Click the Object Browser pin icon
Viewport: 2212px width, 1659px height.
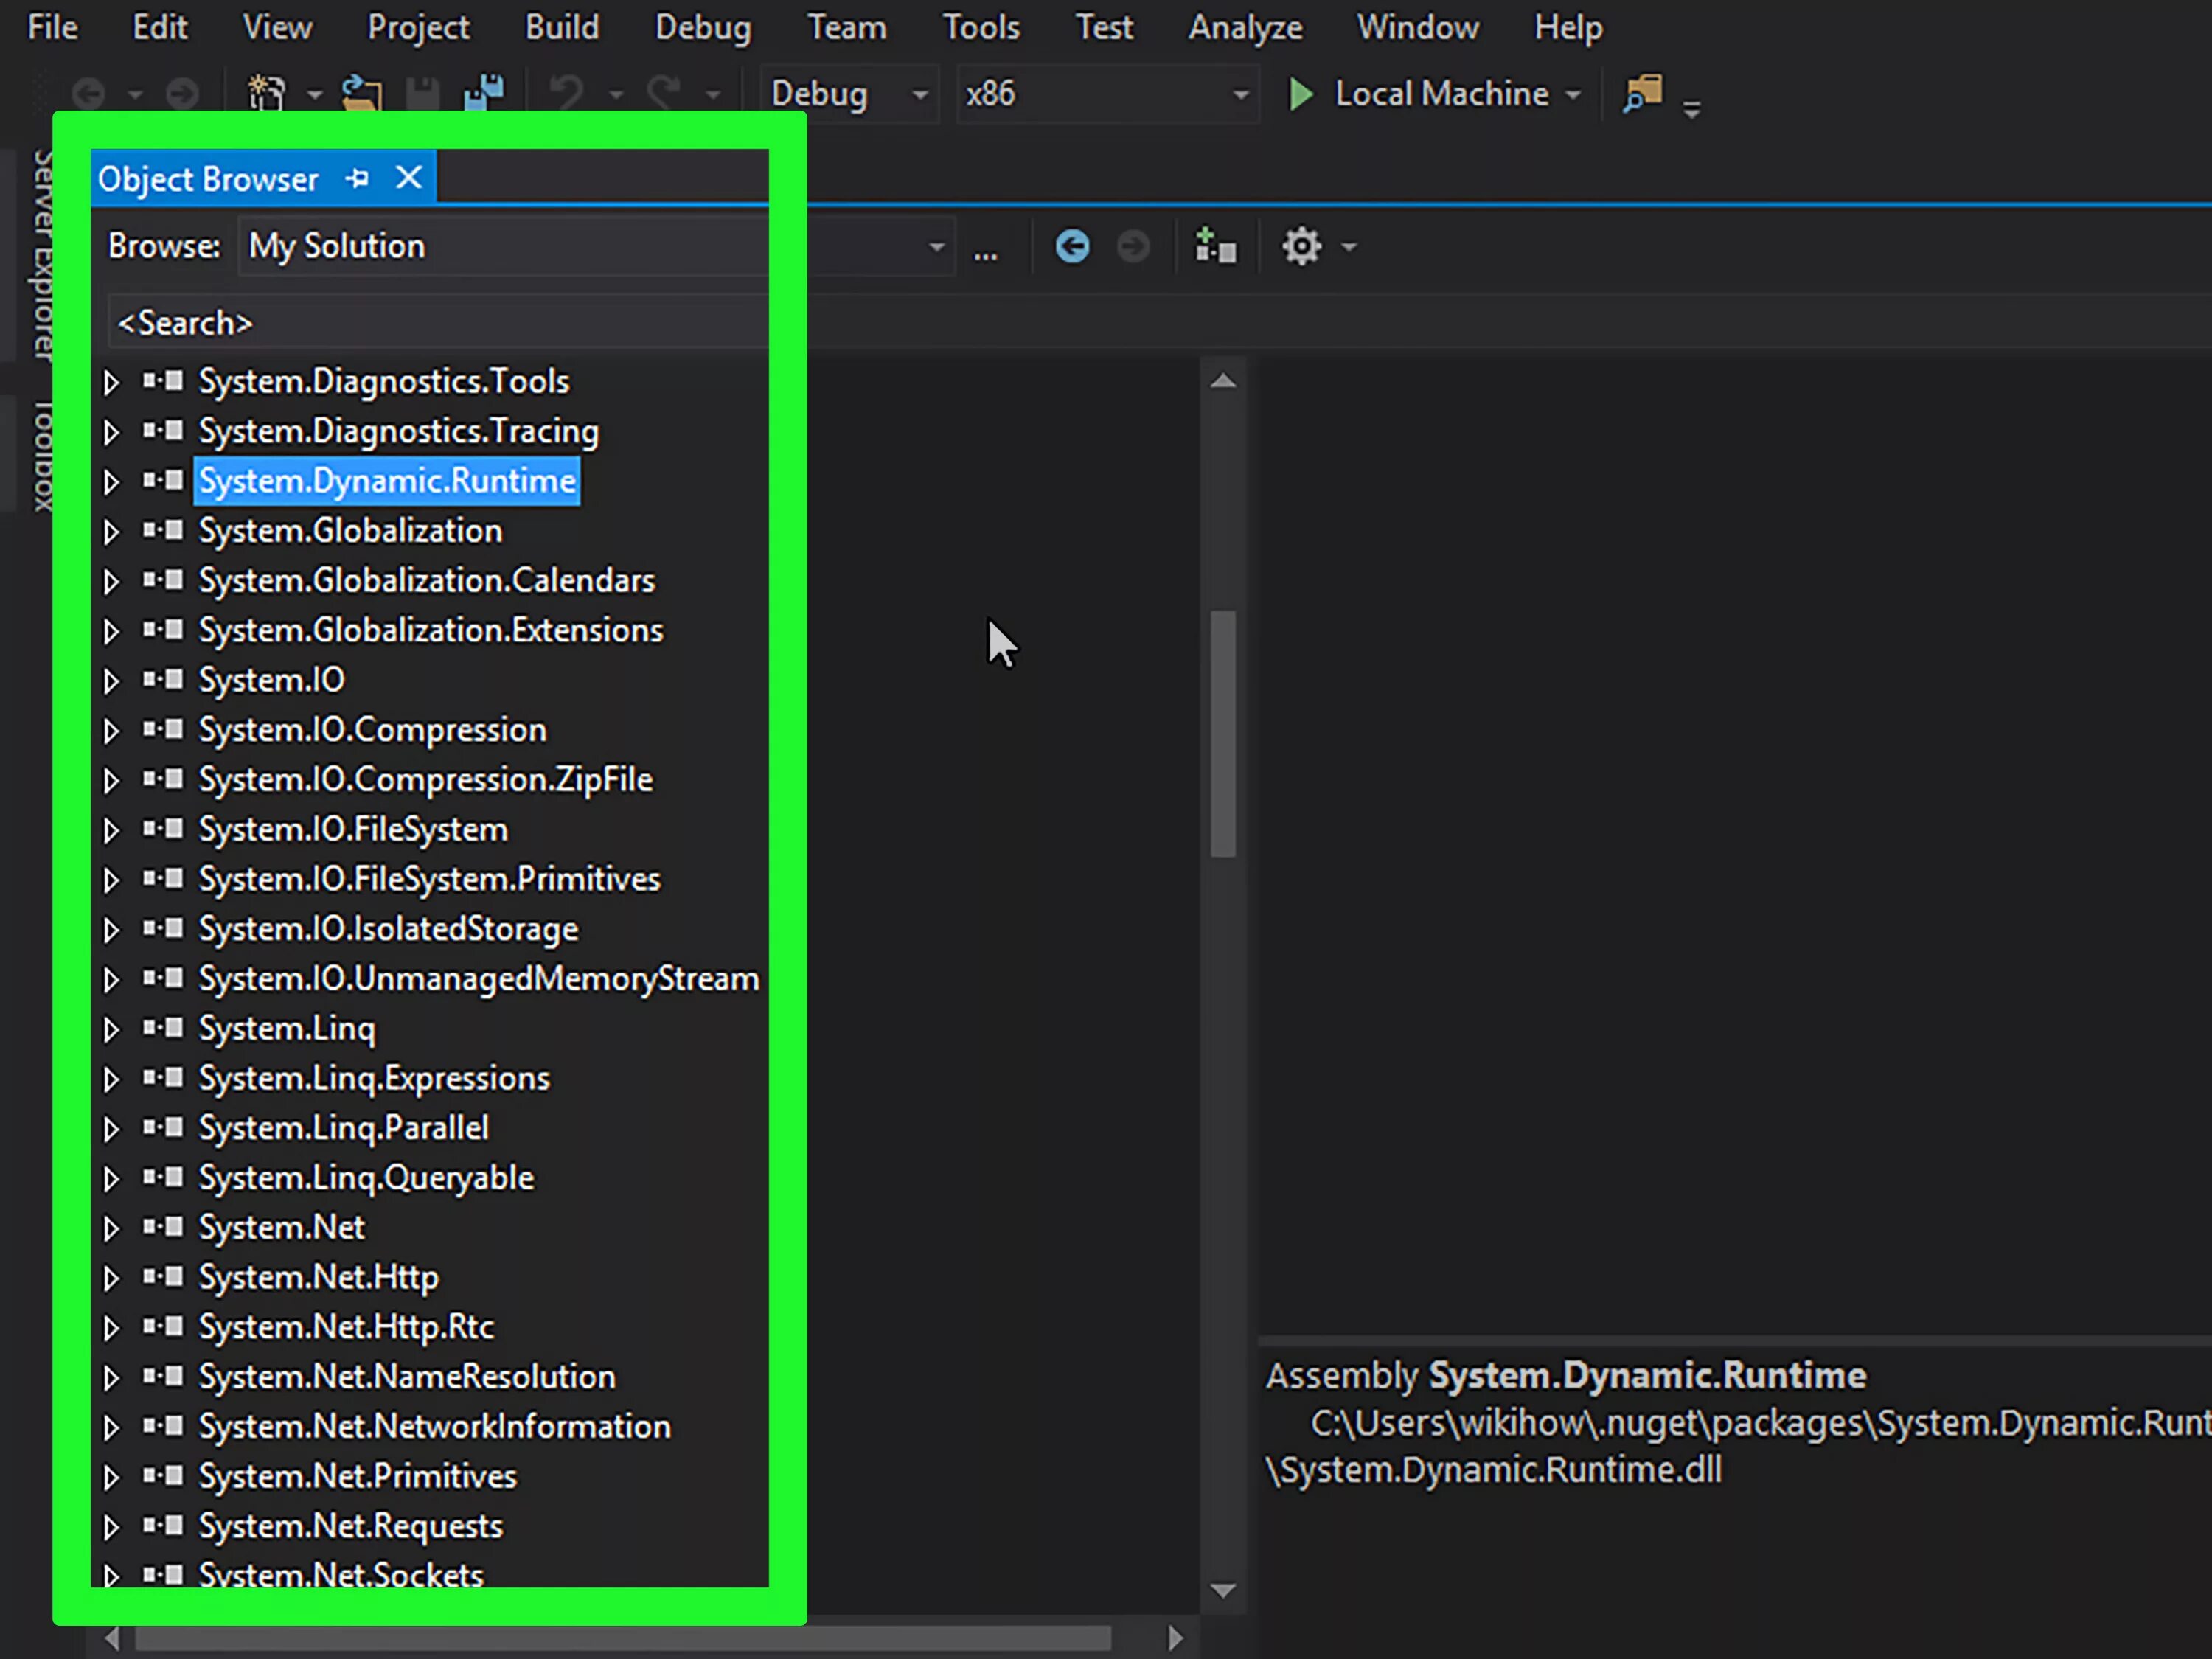point(355,178)
